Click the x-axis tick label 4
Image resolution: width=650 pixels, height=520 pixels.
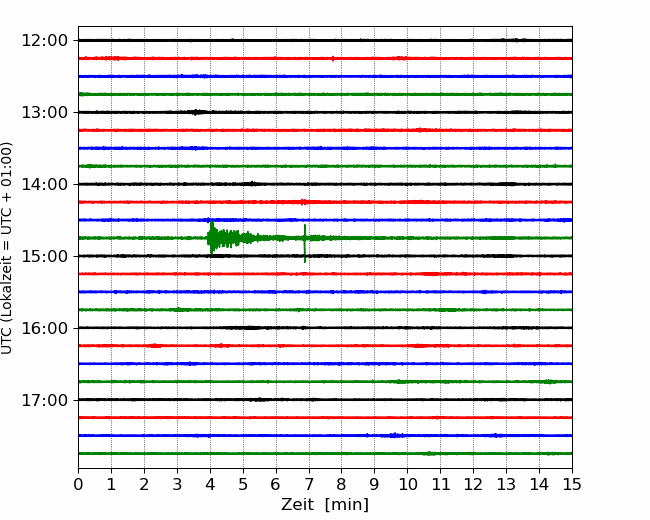coord(210,484)
